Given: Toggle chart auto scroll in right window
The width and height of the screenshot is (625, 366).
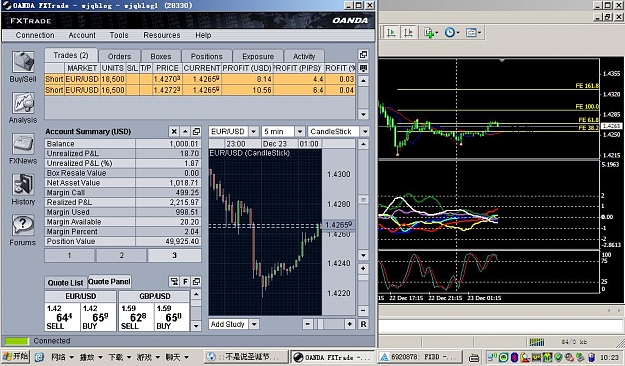Looking at the screenshot, I should tap(391, 32).
